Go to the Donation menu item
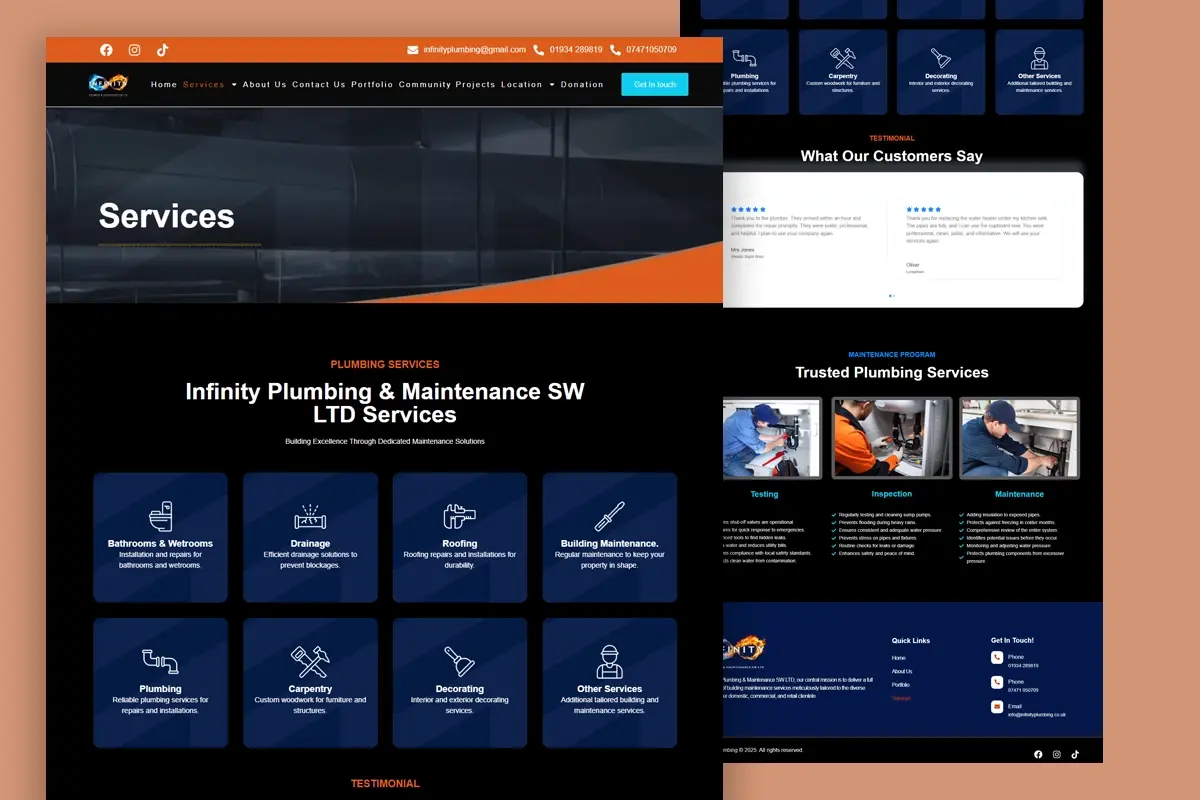Image resolution: width=1200 pixels, height=800 pixels. click(x=582, y=85)
